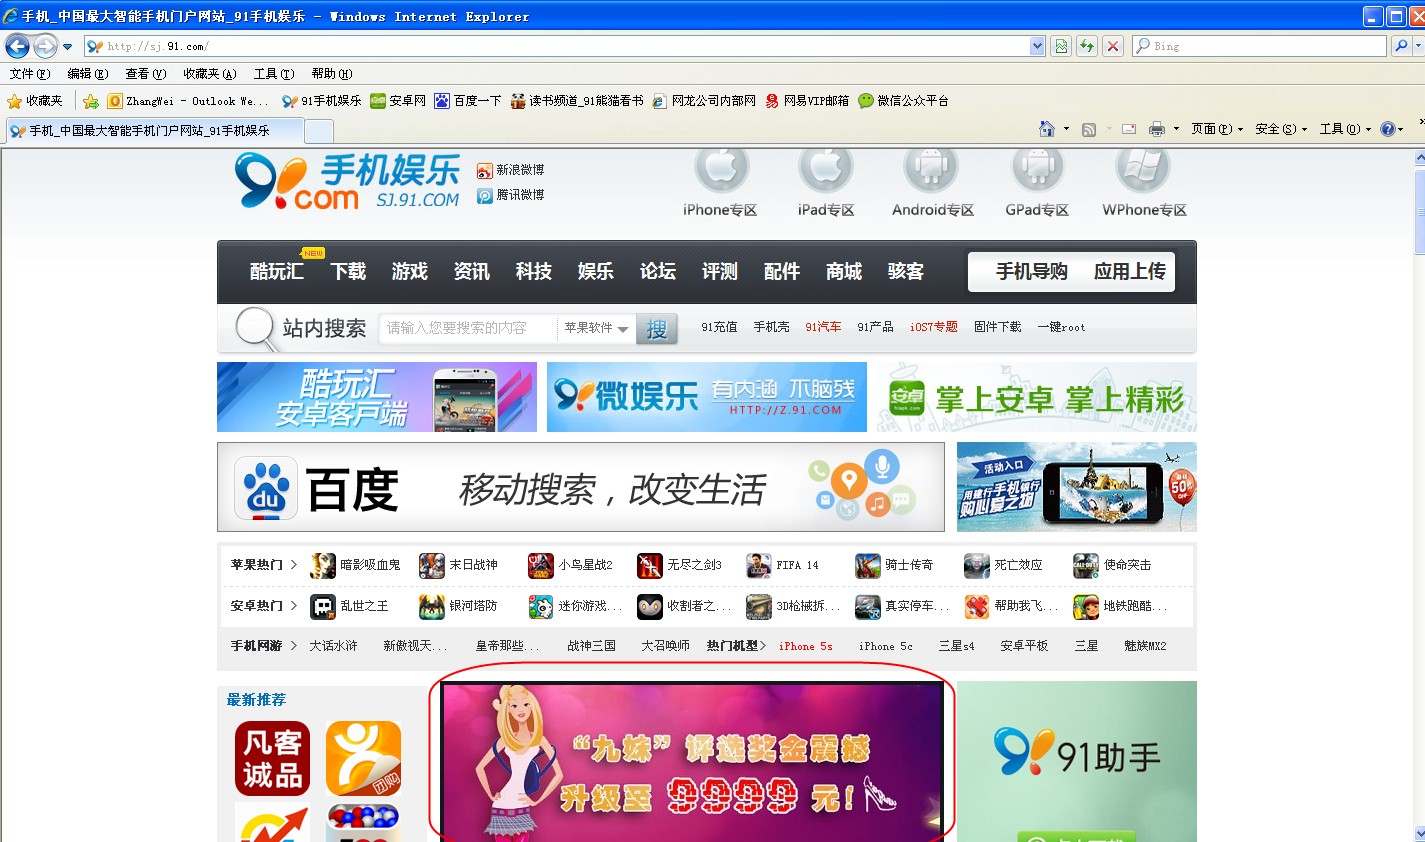Viewport: 1425px width, 842px height.
Task: Open the 页面(P) dropdown menu
Action: point(1217,129)
